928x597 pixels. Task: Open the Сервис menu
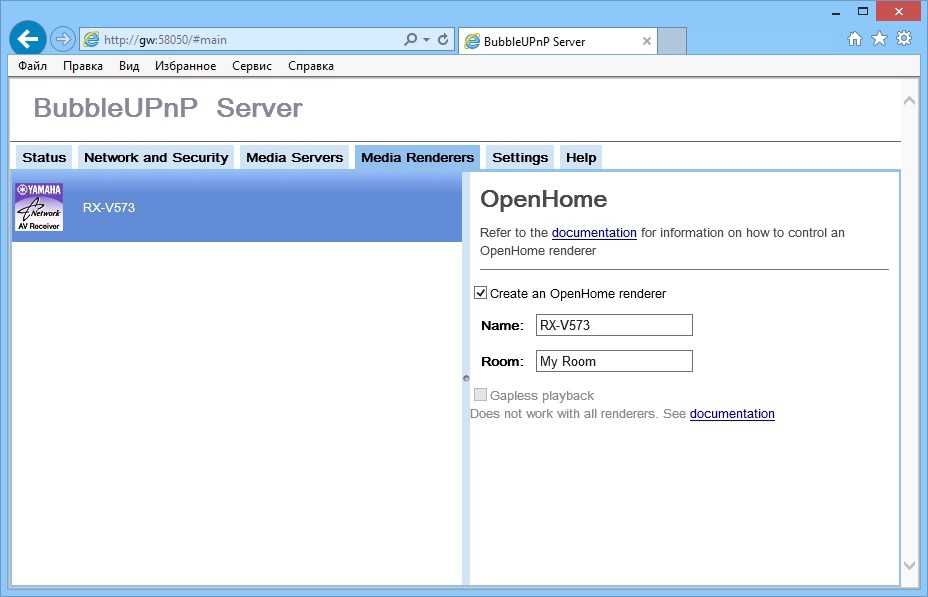(x=252, y=66)
